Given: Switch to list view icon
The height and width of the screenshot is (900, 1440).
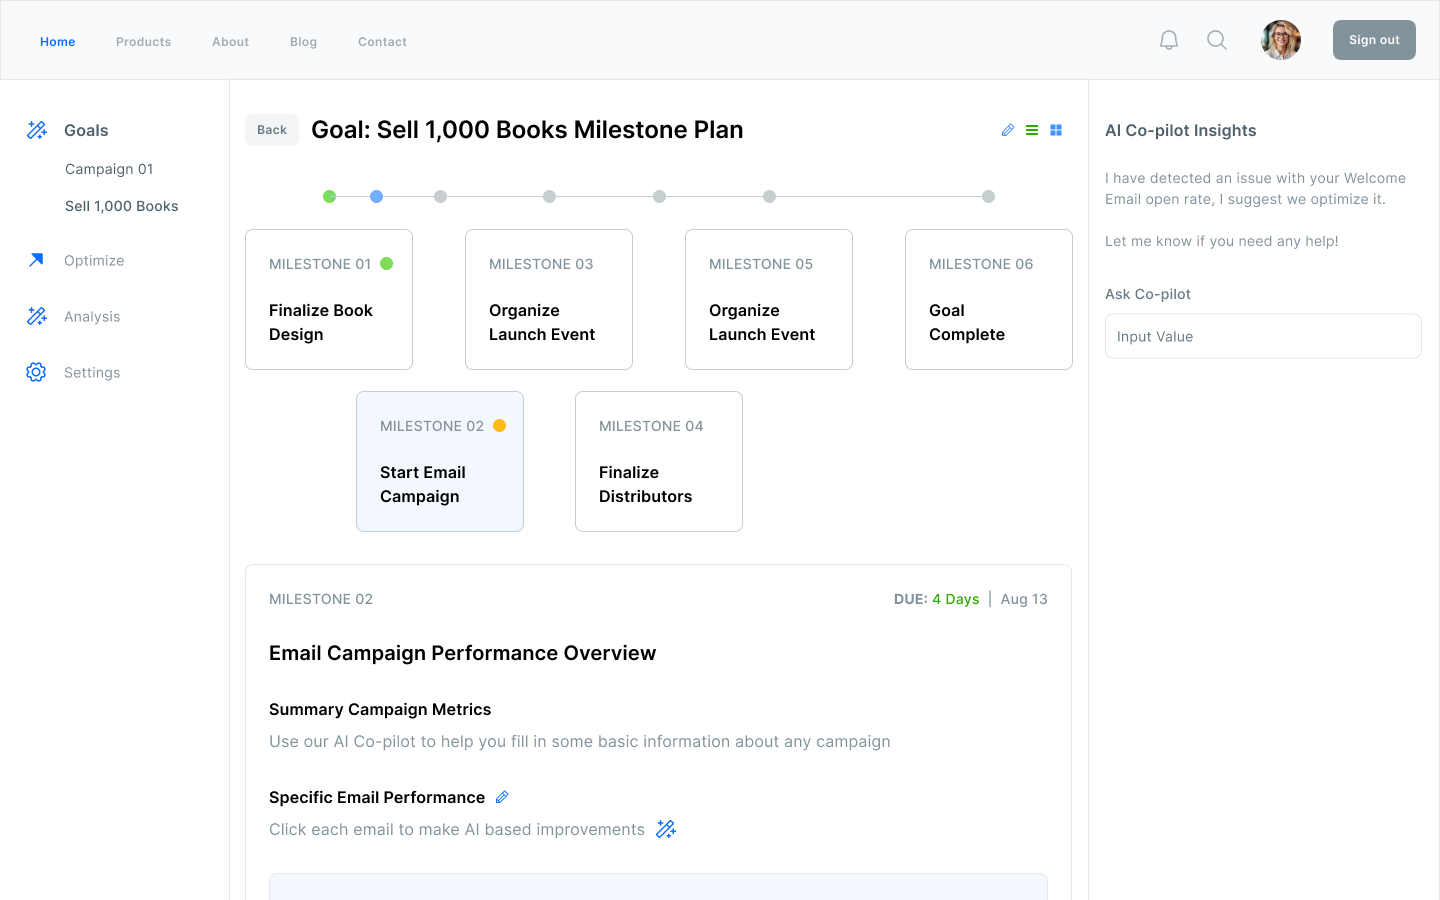Looking at the screenshot, I should coord(1032,130).
